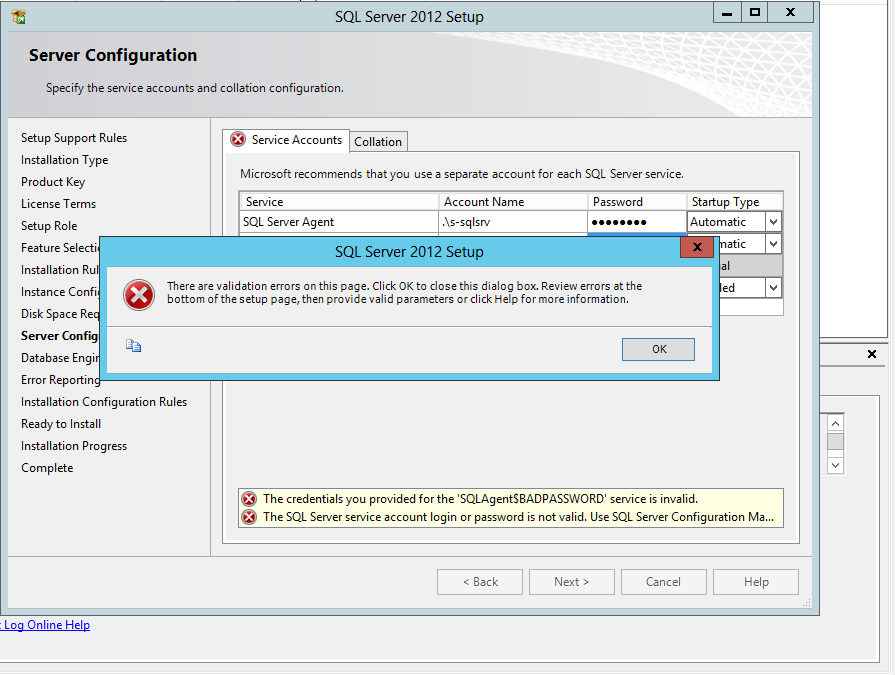
Task: Switch to the Service Accounts tab
Action: [286, 140]
